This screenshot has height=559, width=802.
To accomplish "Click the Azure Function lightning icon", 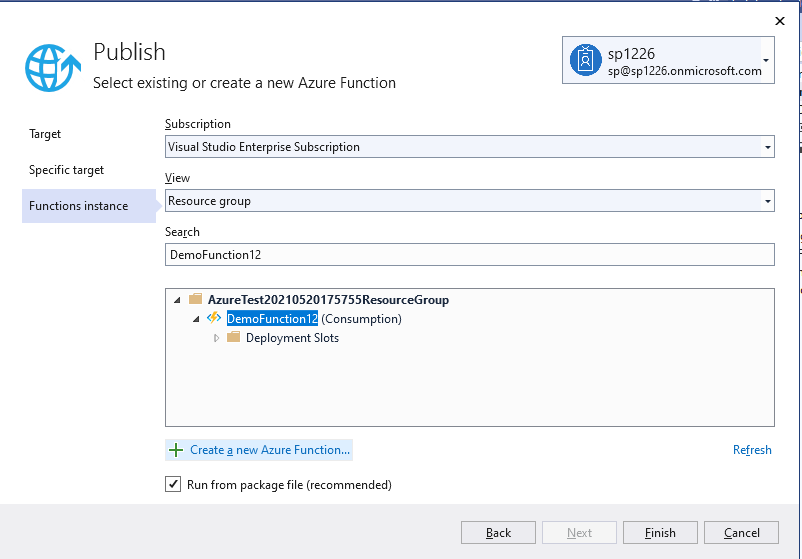I will click(214, 318).
